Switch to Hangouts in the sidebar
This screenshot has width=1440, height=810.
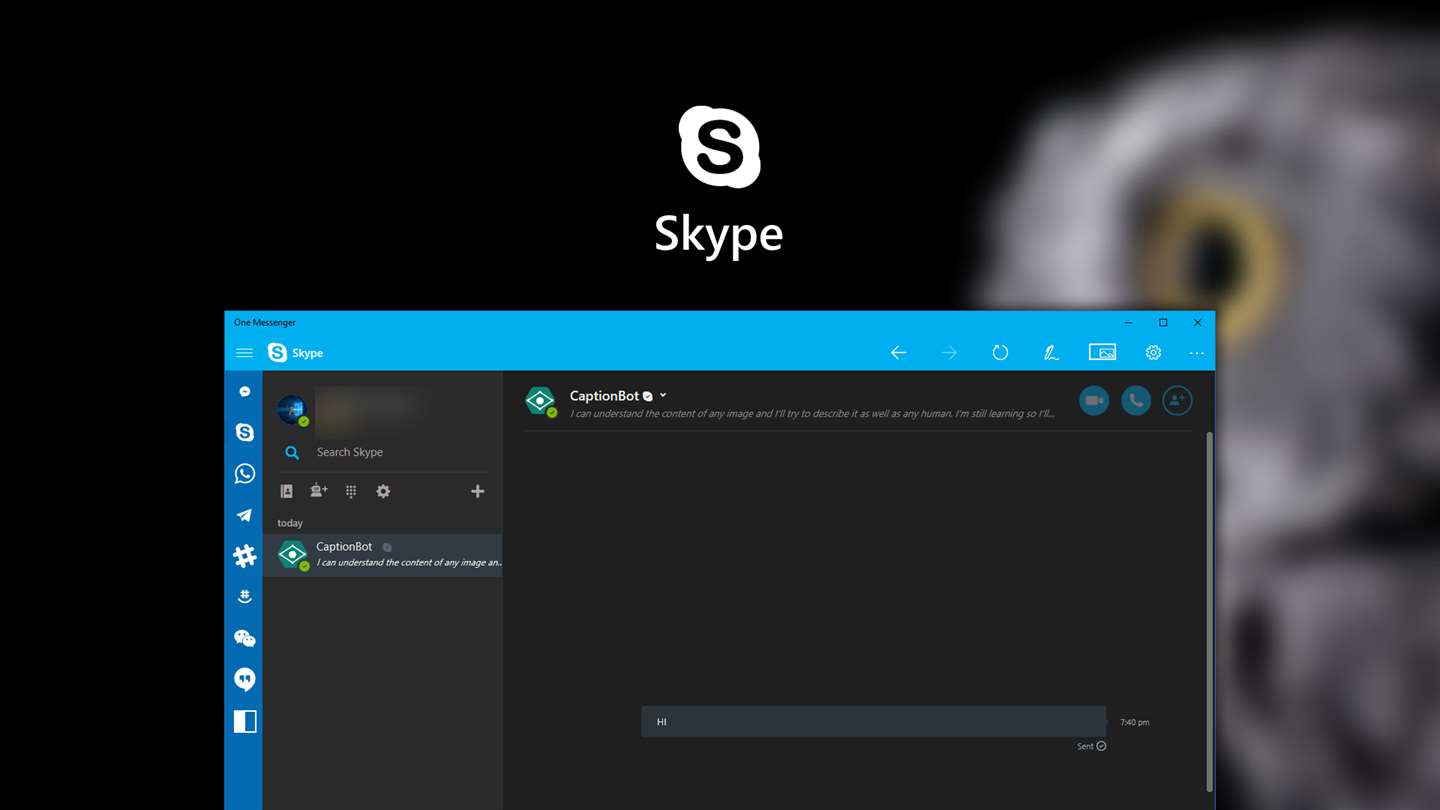click(244, 680)
